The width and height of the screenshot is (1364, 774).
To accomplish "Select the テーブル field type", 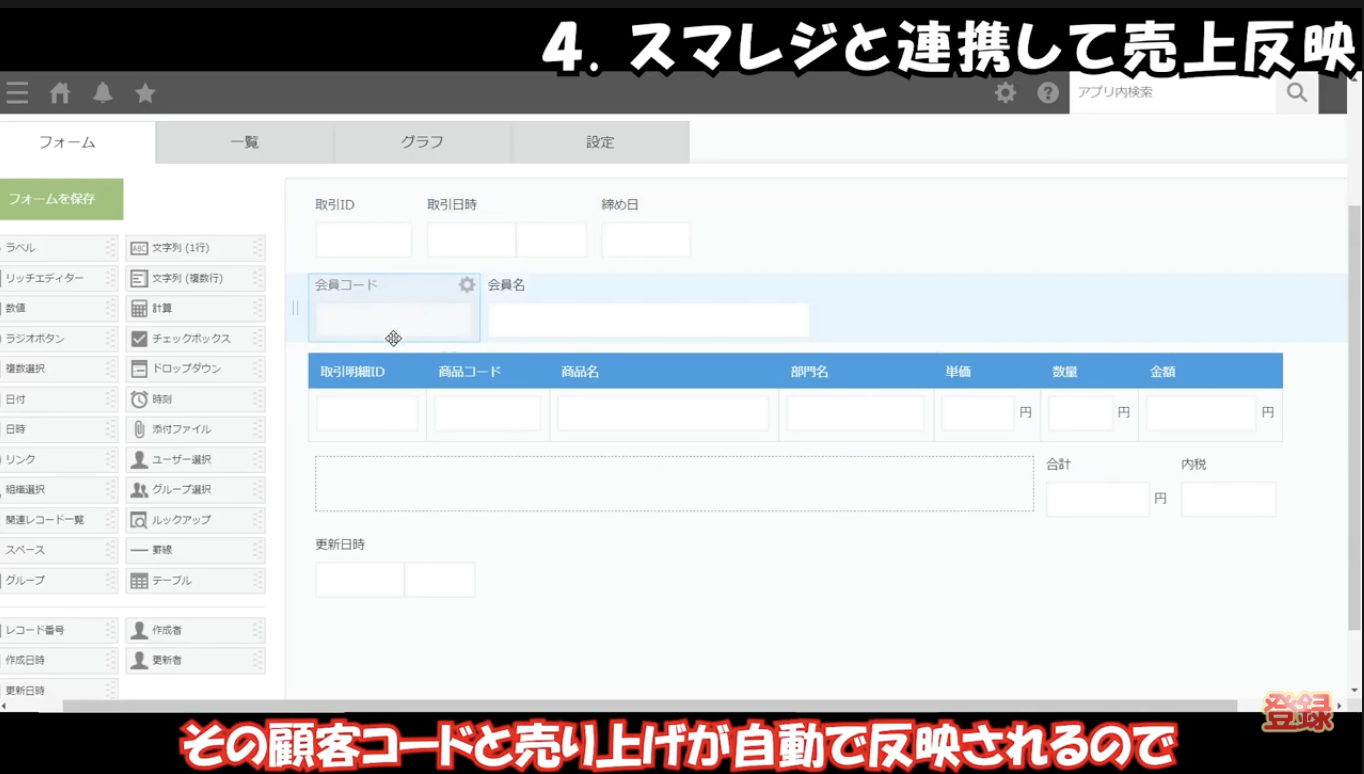I will [194, 580].
